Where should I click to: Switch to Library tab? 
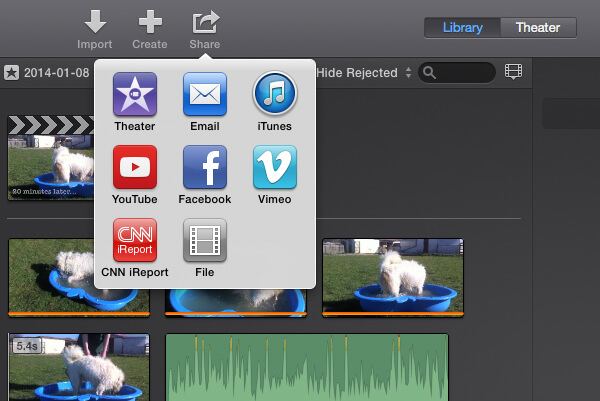click(462, 28)
